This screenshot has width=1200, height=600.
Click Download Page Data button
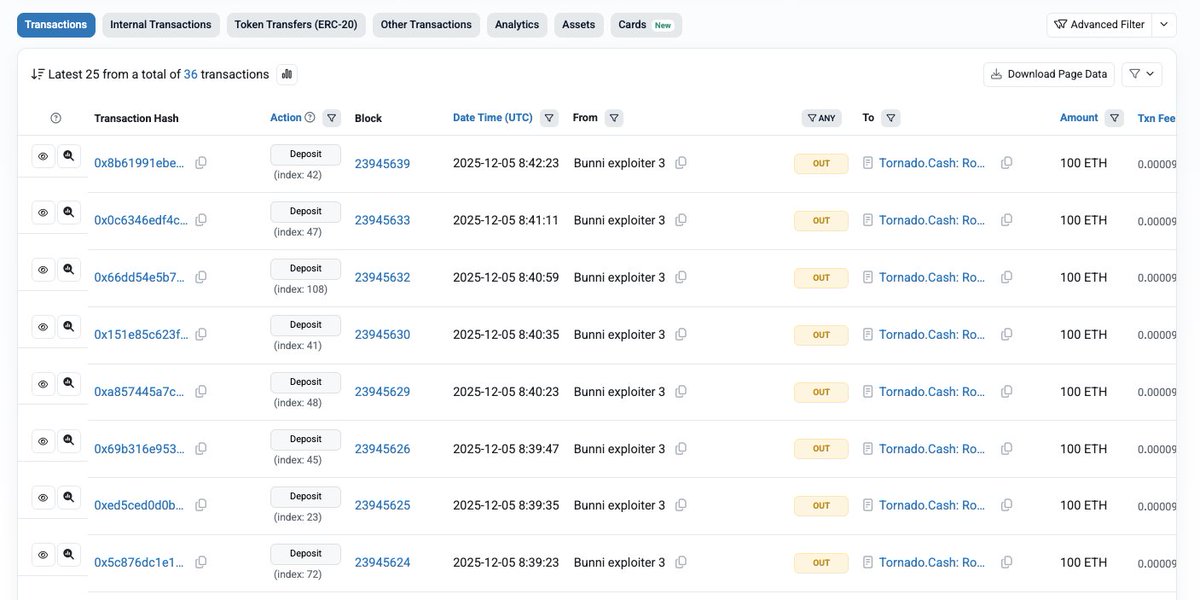point(1049,74)
